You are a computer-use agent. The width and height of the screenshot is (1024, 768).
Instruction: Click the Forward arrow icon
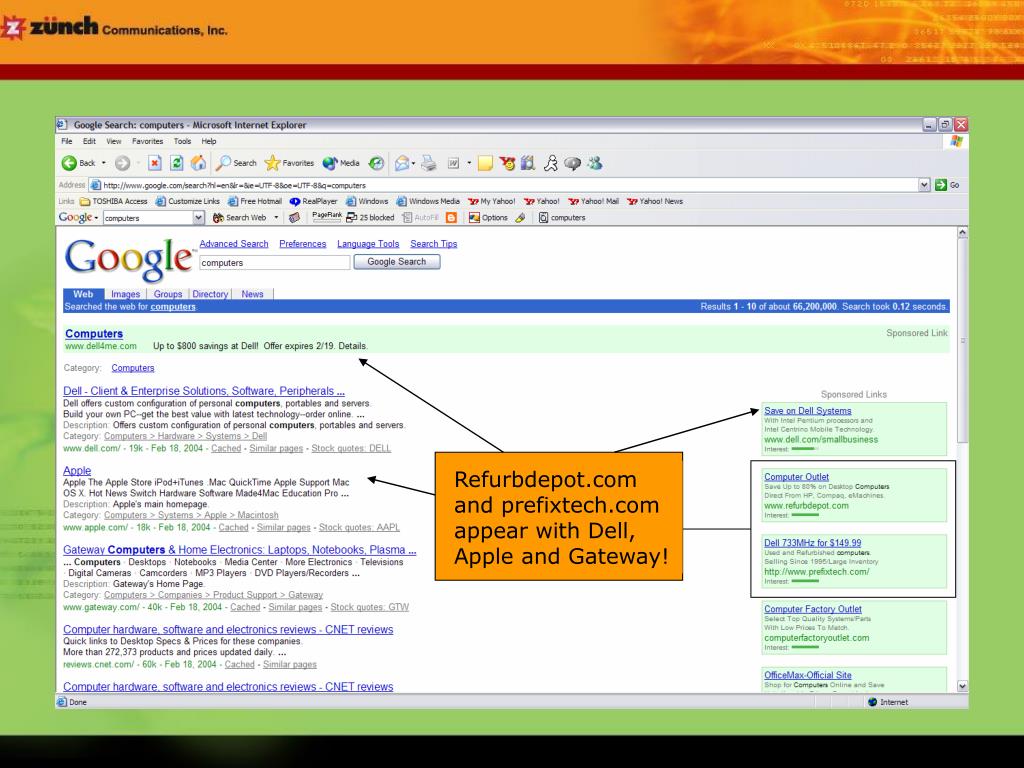point(122,163)
